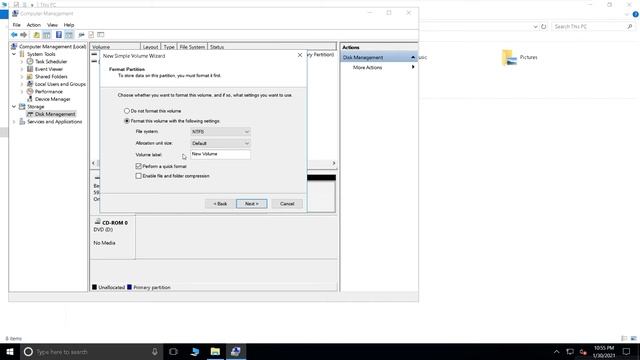The image size is (640, 360).
Task: Expand Services and Applications node
Action: (x=14, y=122)
